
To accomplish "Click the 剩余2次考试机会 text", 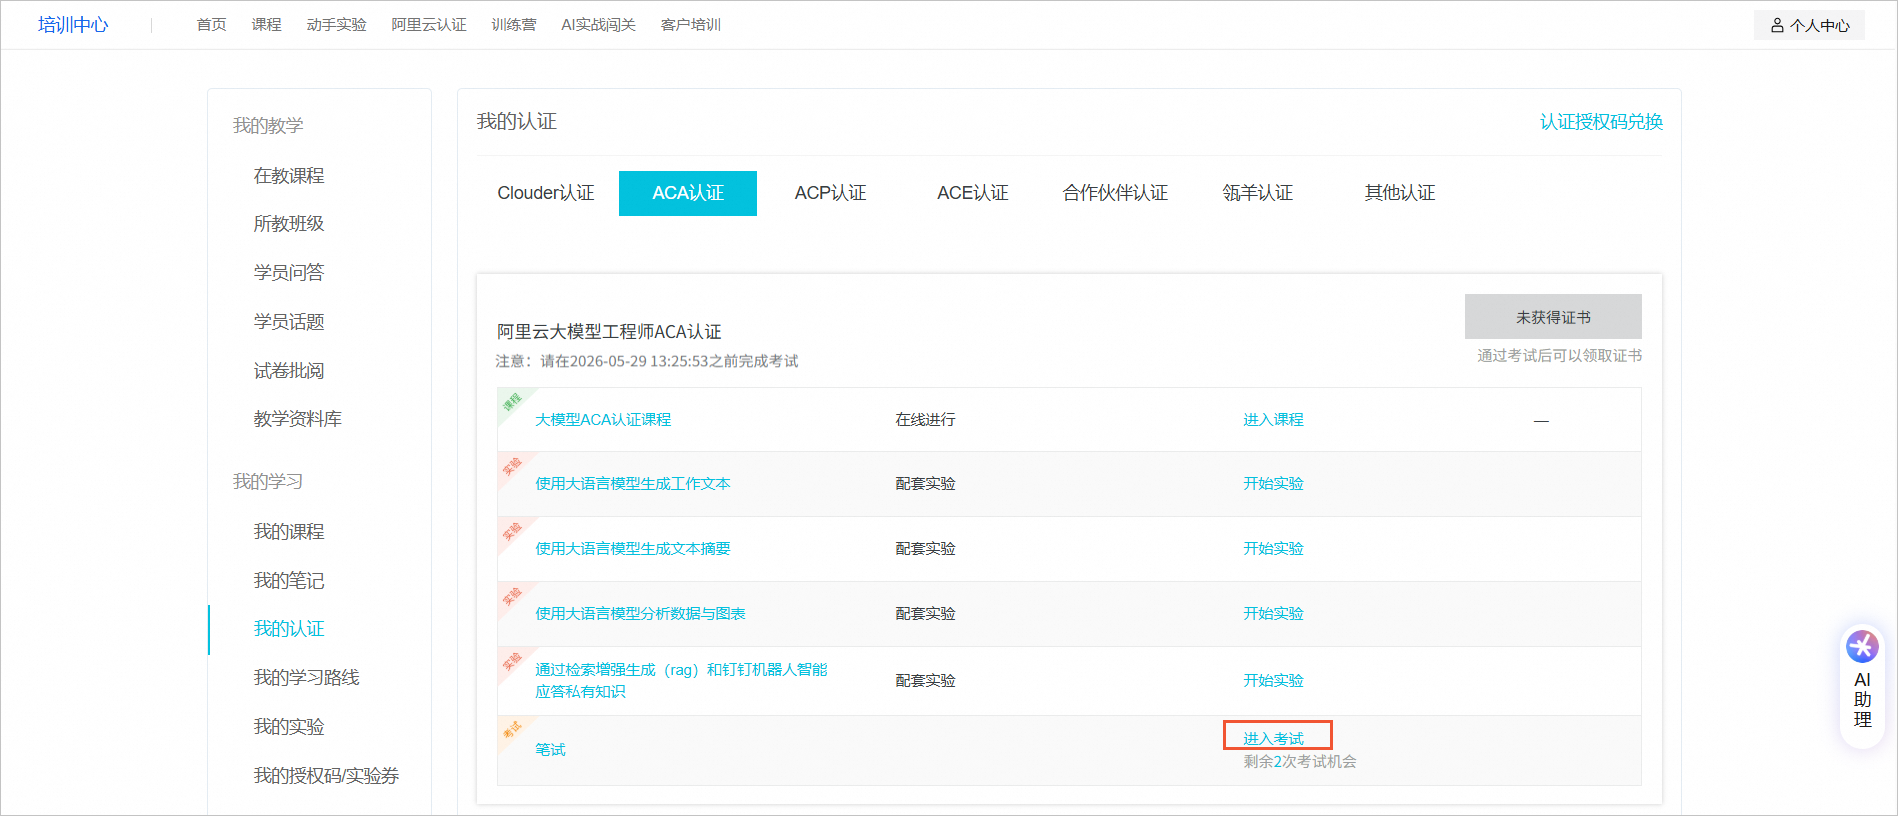I will (1300, 762).
